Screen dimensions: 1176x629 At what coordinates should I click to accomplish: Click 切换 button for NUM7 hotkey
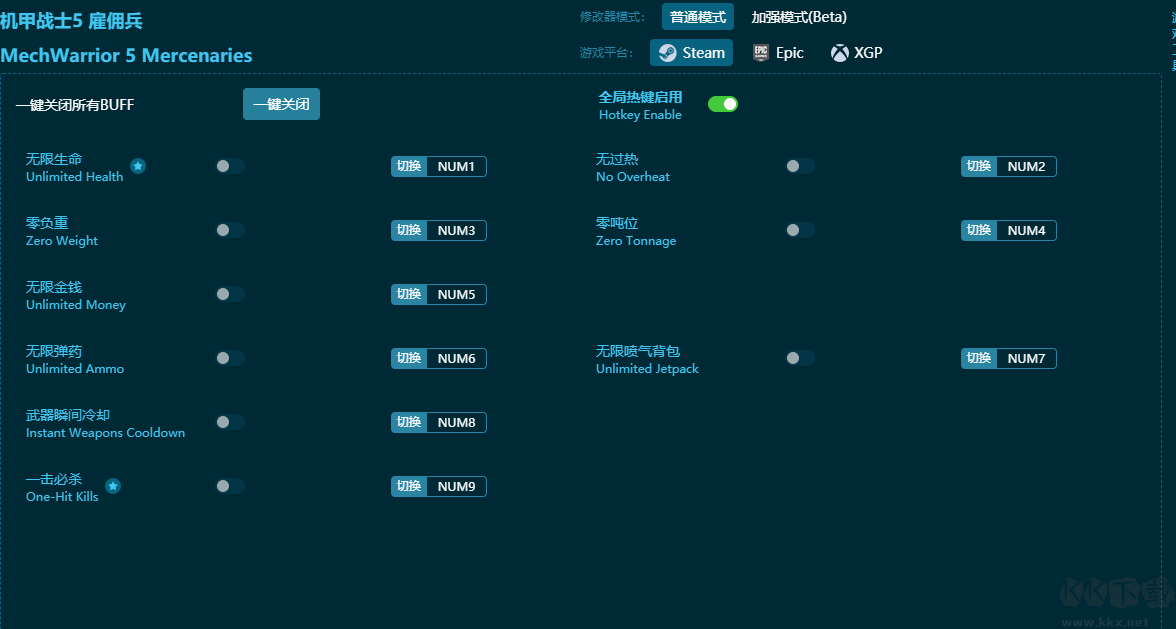(x=979, y=359)
